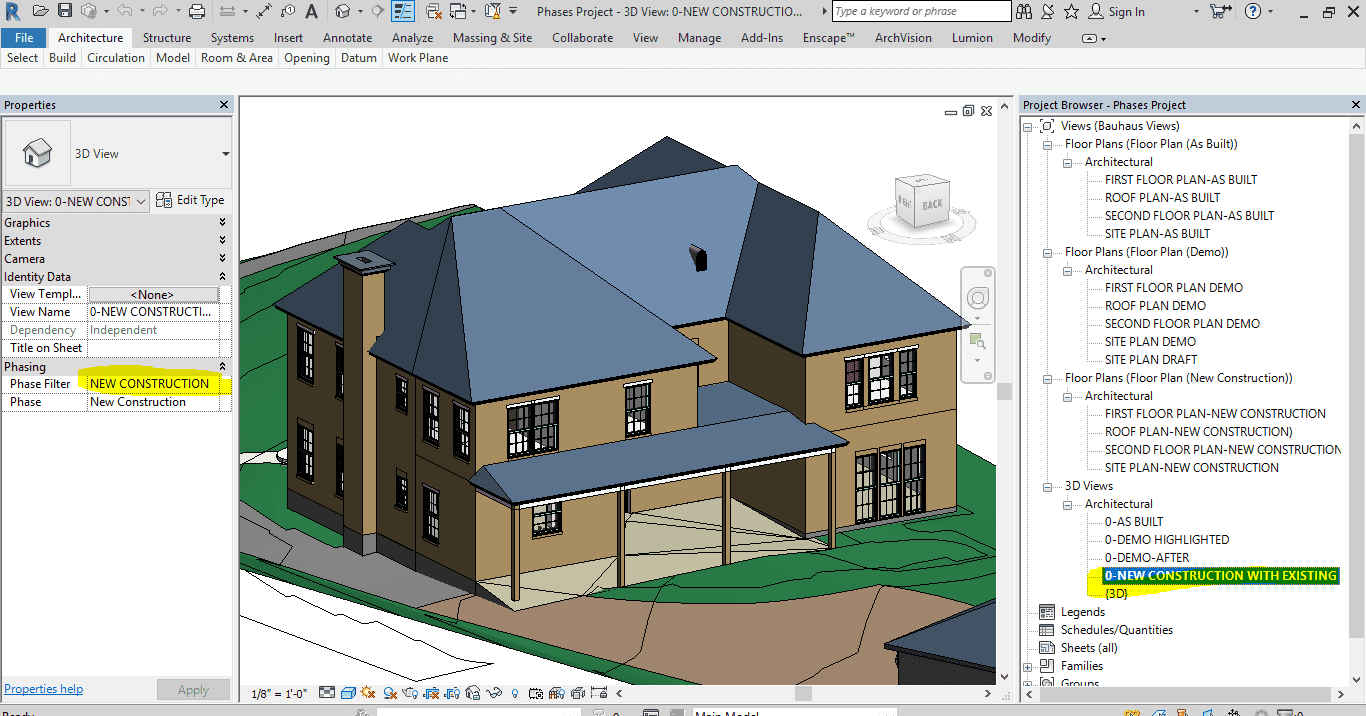Select the Text tool letter A icon
This screenshot has height=716, width=1366.
[311, 12]
